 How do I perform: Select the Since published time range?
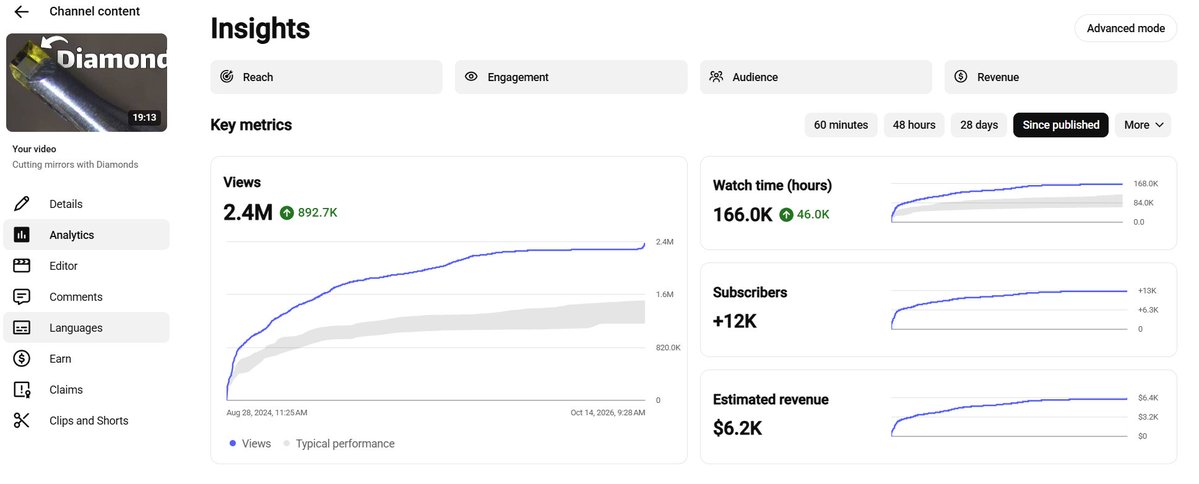(x=1061, y=125)
